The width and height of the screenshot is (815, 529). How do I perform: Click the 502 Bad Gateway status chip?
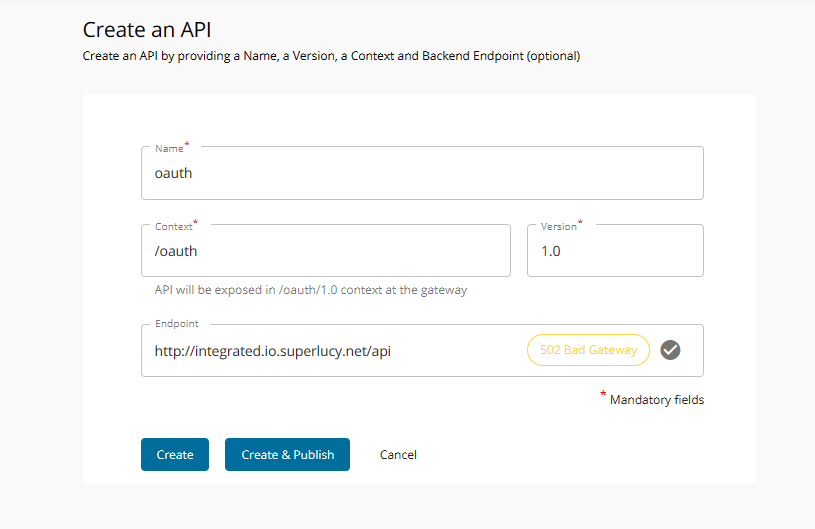tap(588, 350)
